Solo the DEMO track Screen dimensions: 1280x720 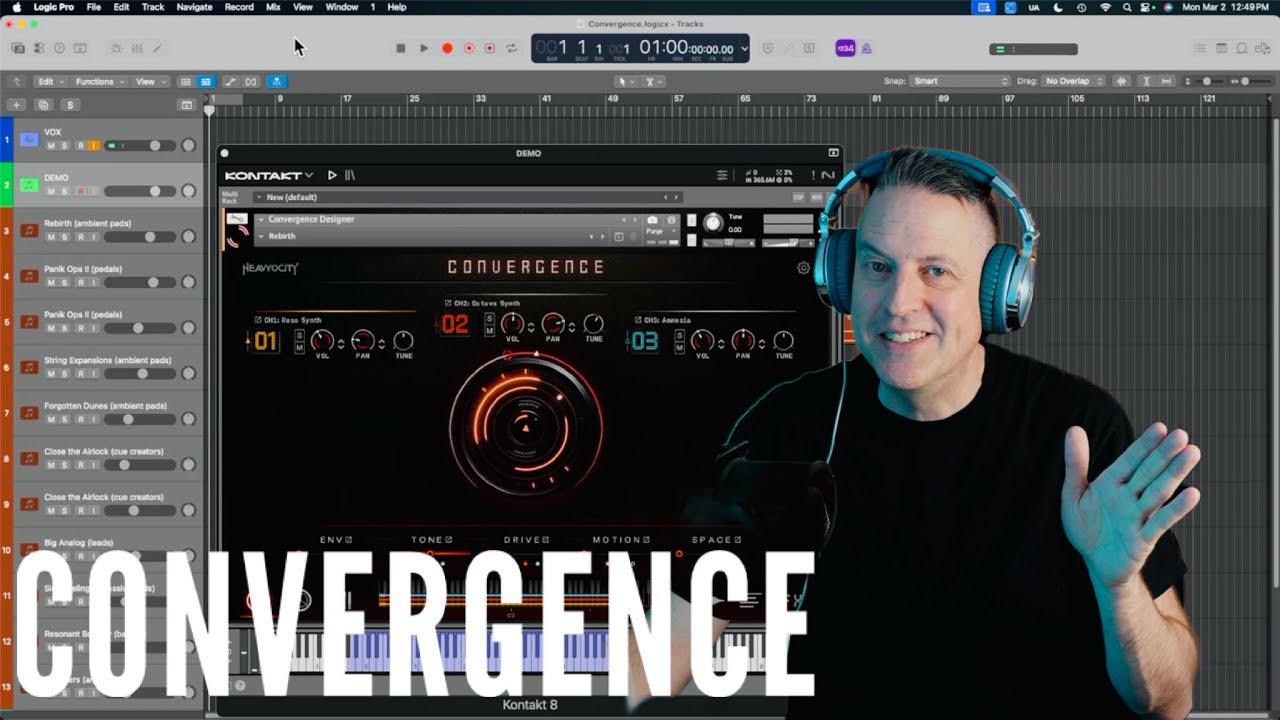coord(66,191)
